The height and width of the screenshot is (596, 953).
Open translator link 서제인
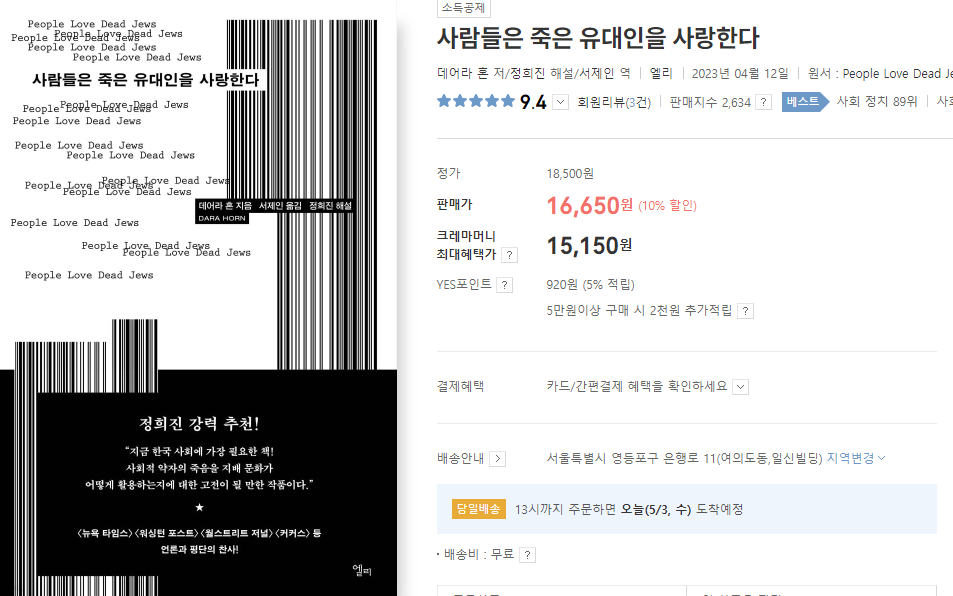pos(596,74)
